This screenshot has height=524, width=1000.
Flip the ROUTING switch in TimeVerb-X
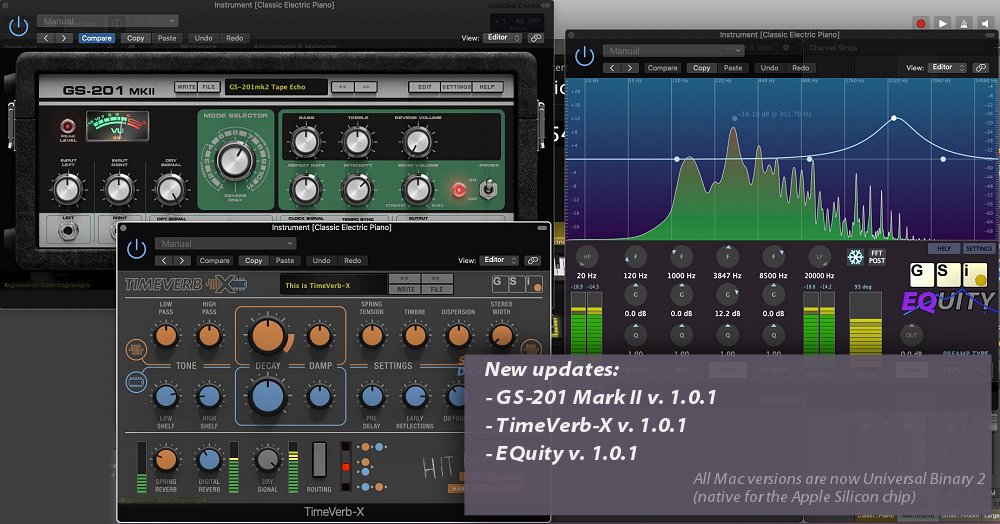pos(319,460)
